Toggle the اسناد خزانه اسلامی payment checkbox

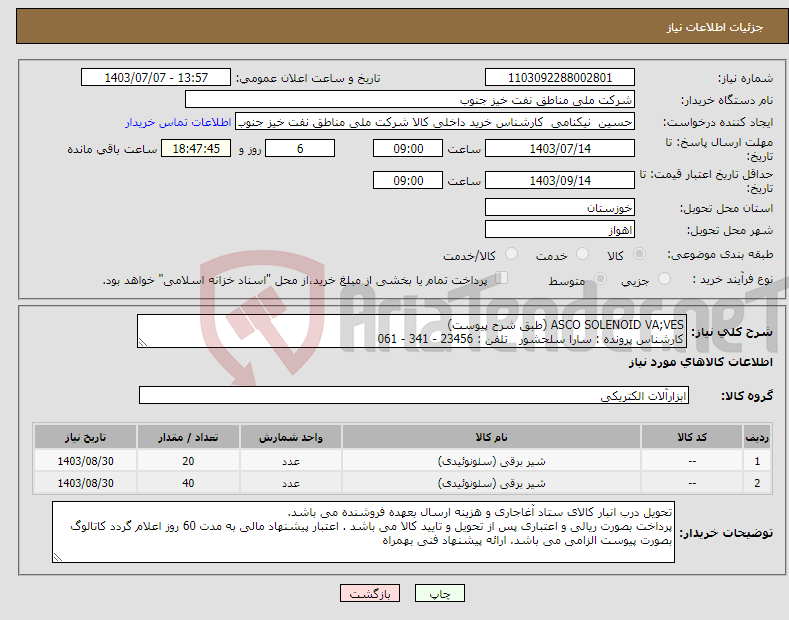coord(502,278)
